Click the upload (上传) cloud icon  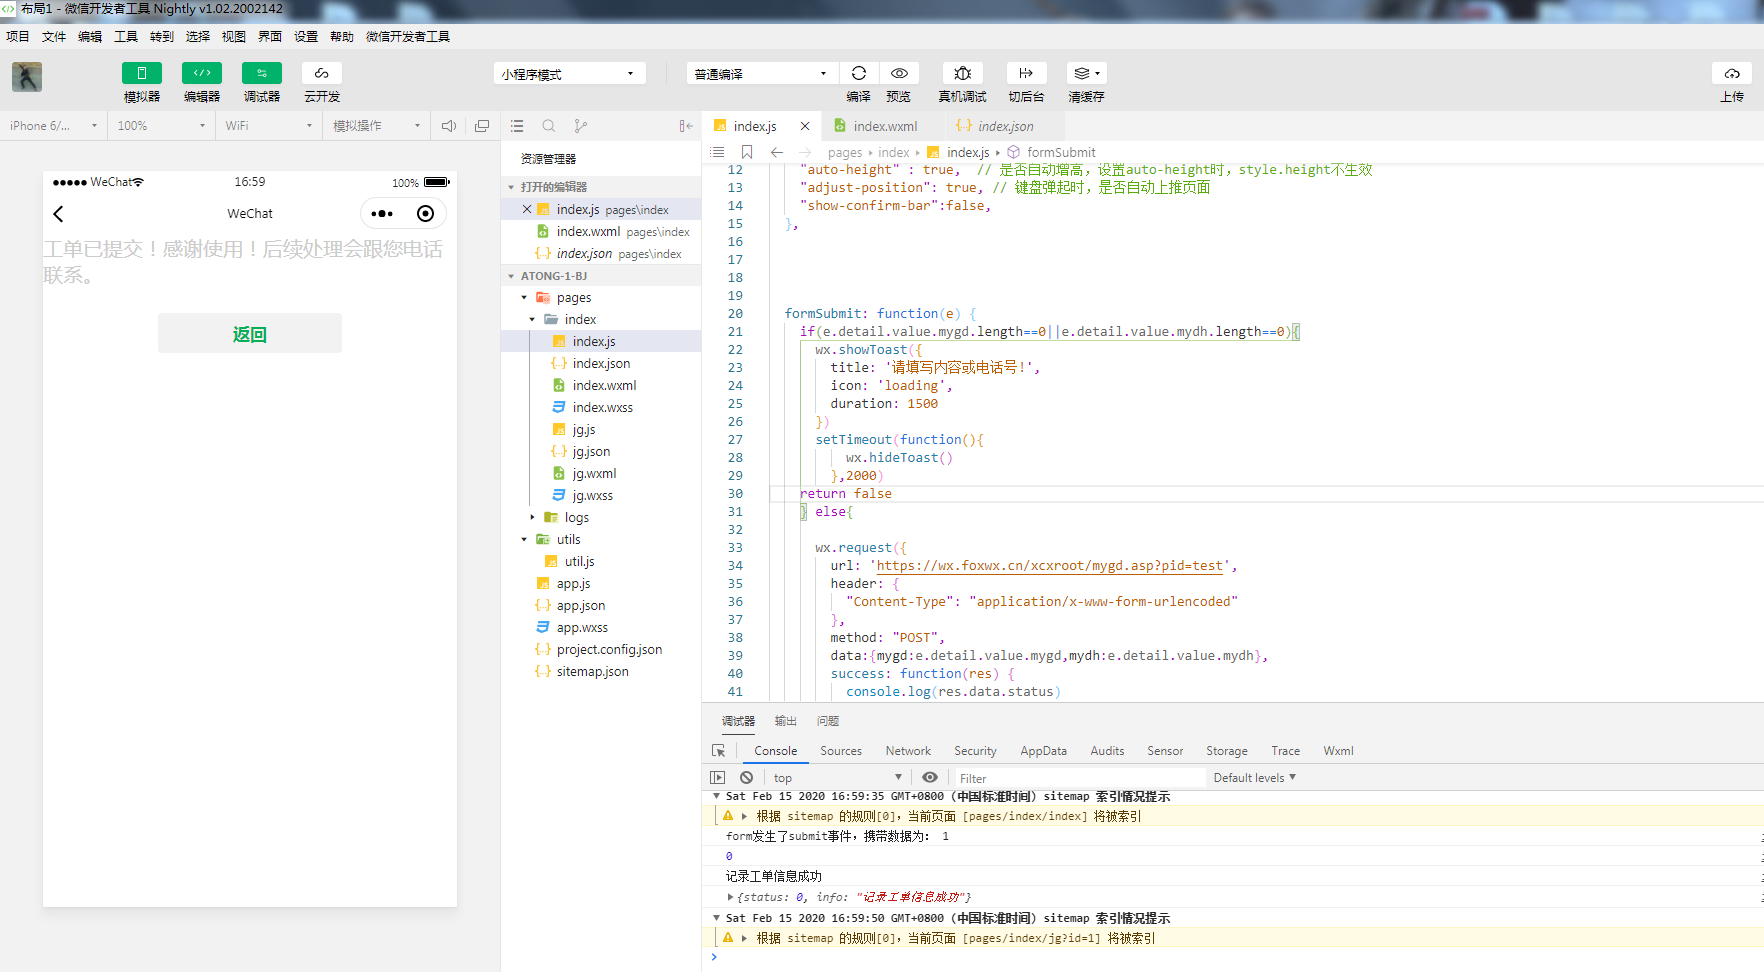tap(1732, 73)
